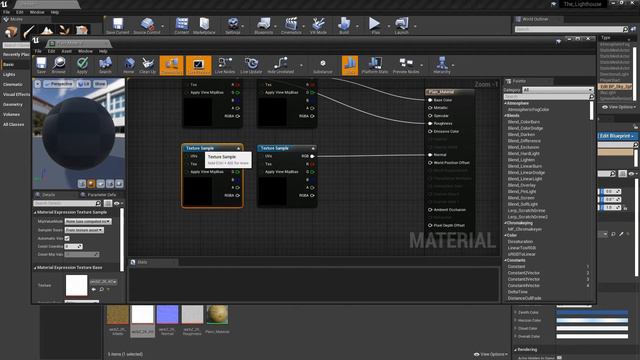Click Save Current in main editor toolbar

(118, 24)
